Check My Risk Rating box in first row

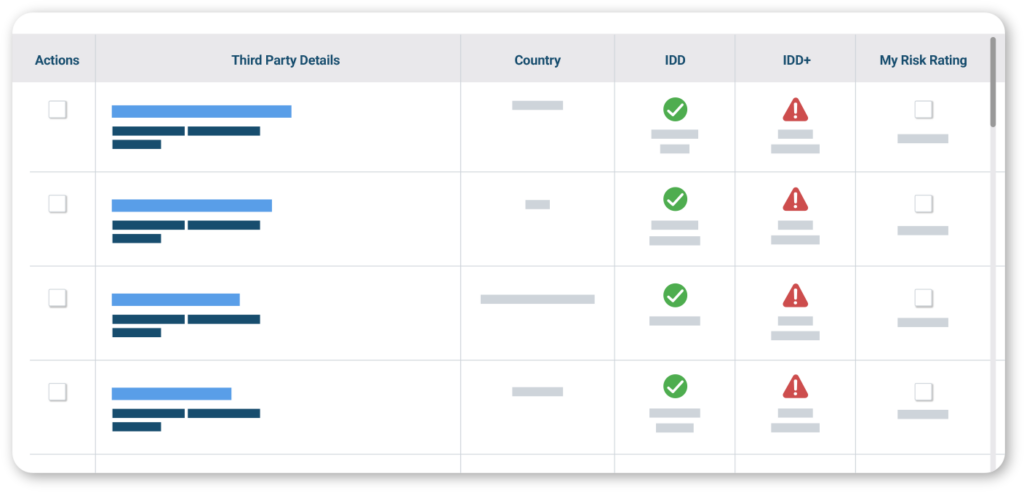(923, 109)
